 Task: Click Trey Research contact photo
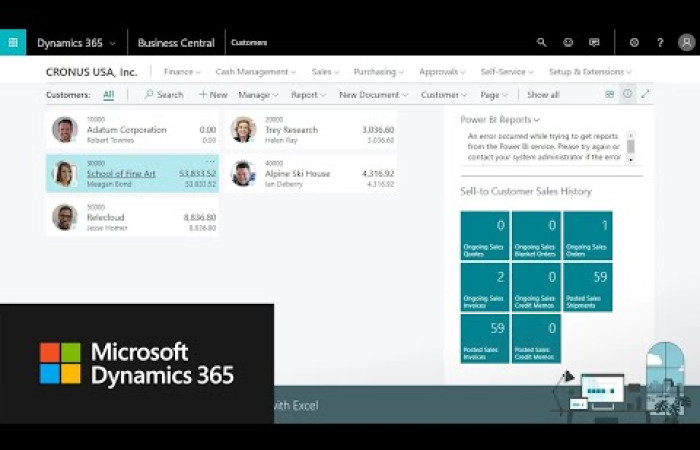coord(243,129)
